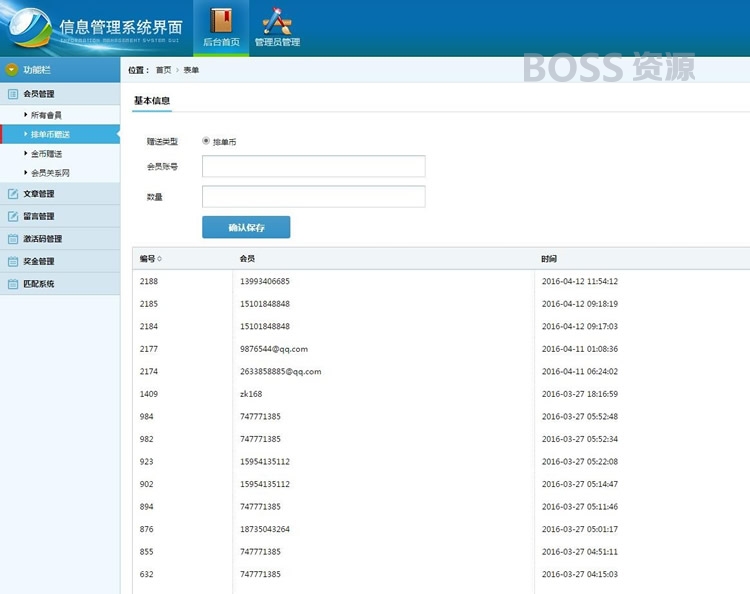Click the time 2016-03-27 04:15:03

580,574
